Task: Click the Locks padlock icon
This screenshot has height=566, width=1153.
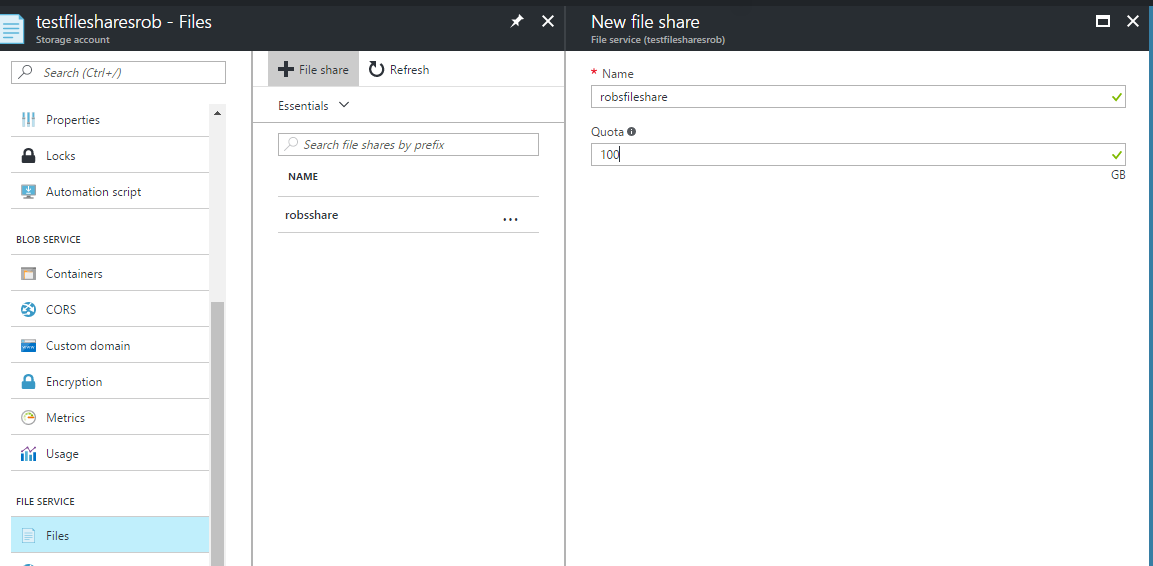Action: 29,156
